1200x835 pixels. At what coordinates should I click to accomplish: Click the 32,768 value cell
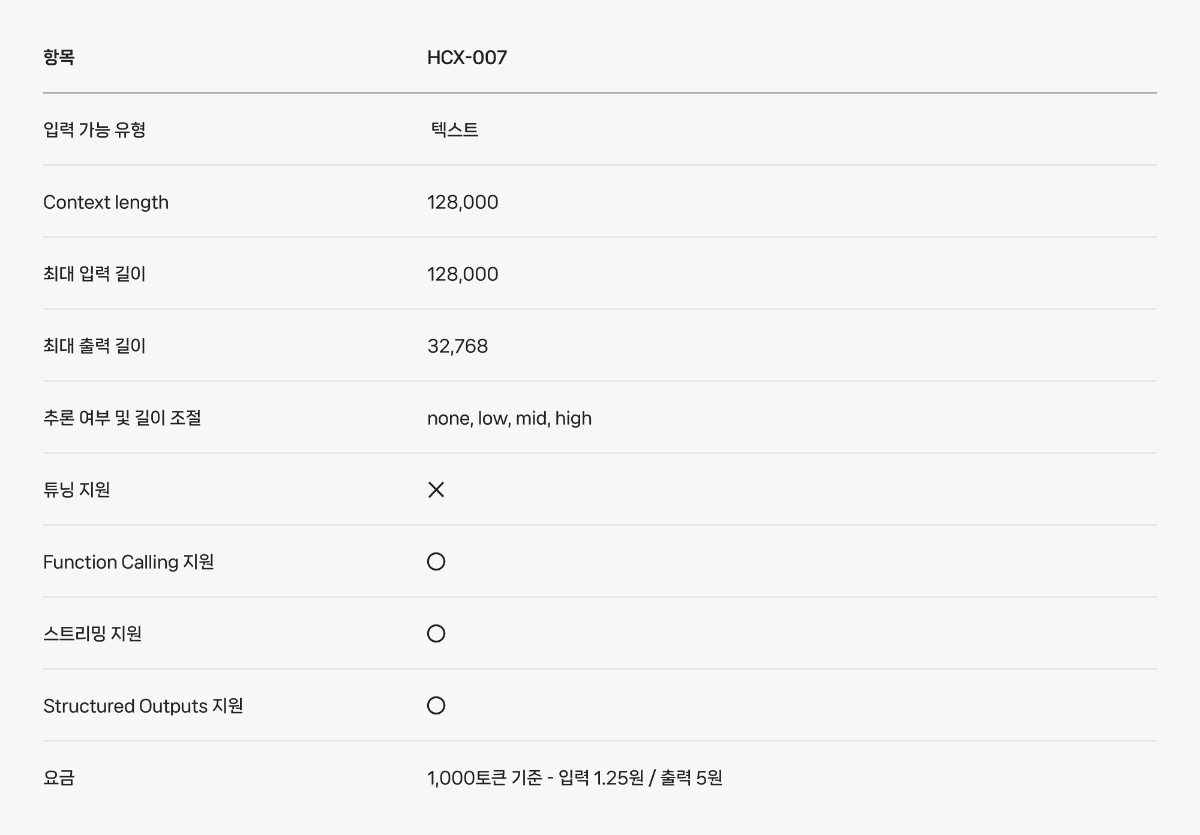coord(458,346)
